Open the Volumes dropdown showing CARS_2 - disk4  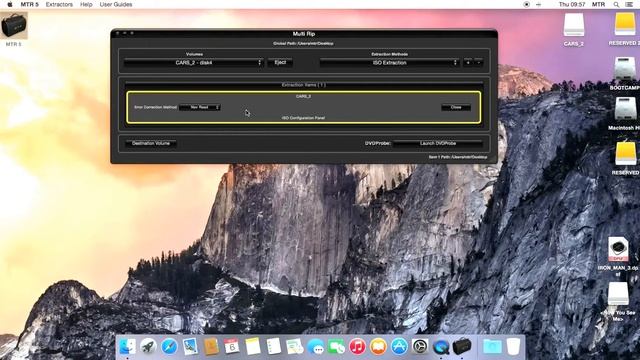point(194,62)
